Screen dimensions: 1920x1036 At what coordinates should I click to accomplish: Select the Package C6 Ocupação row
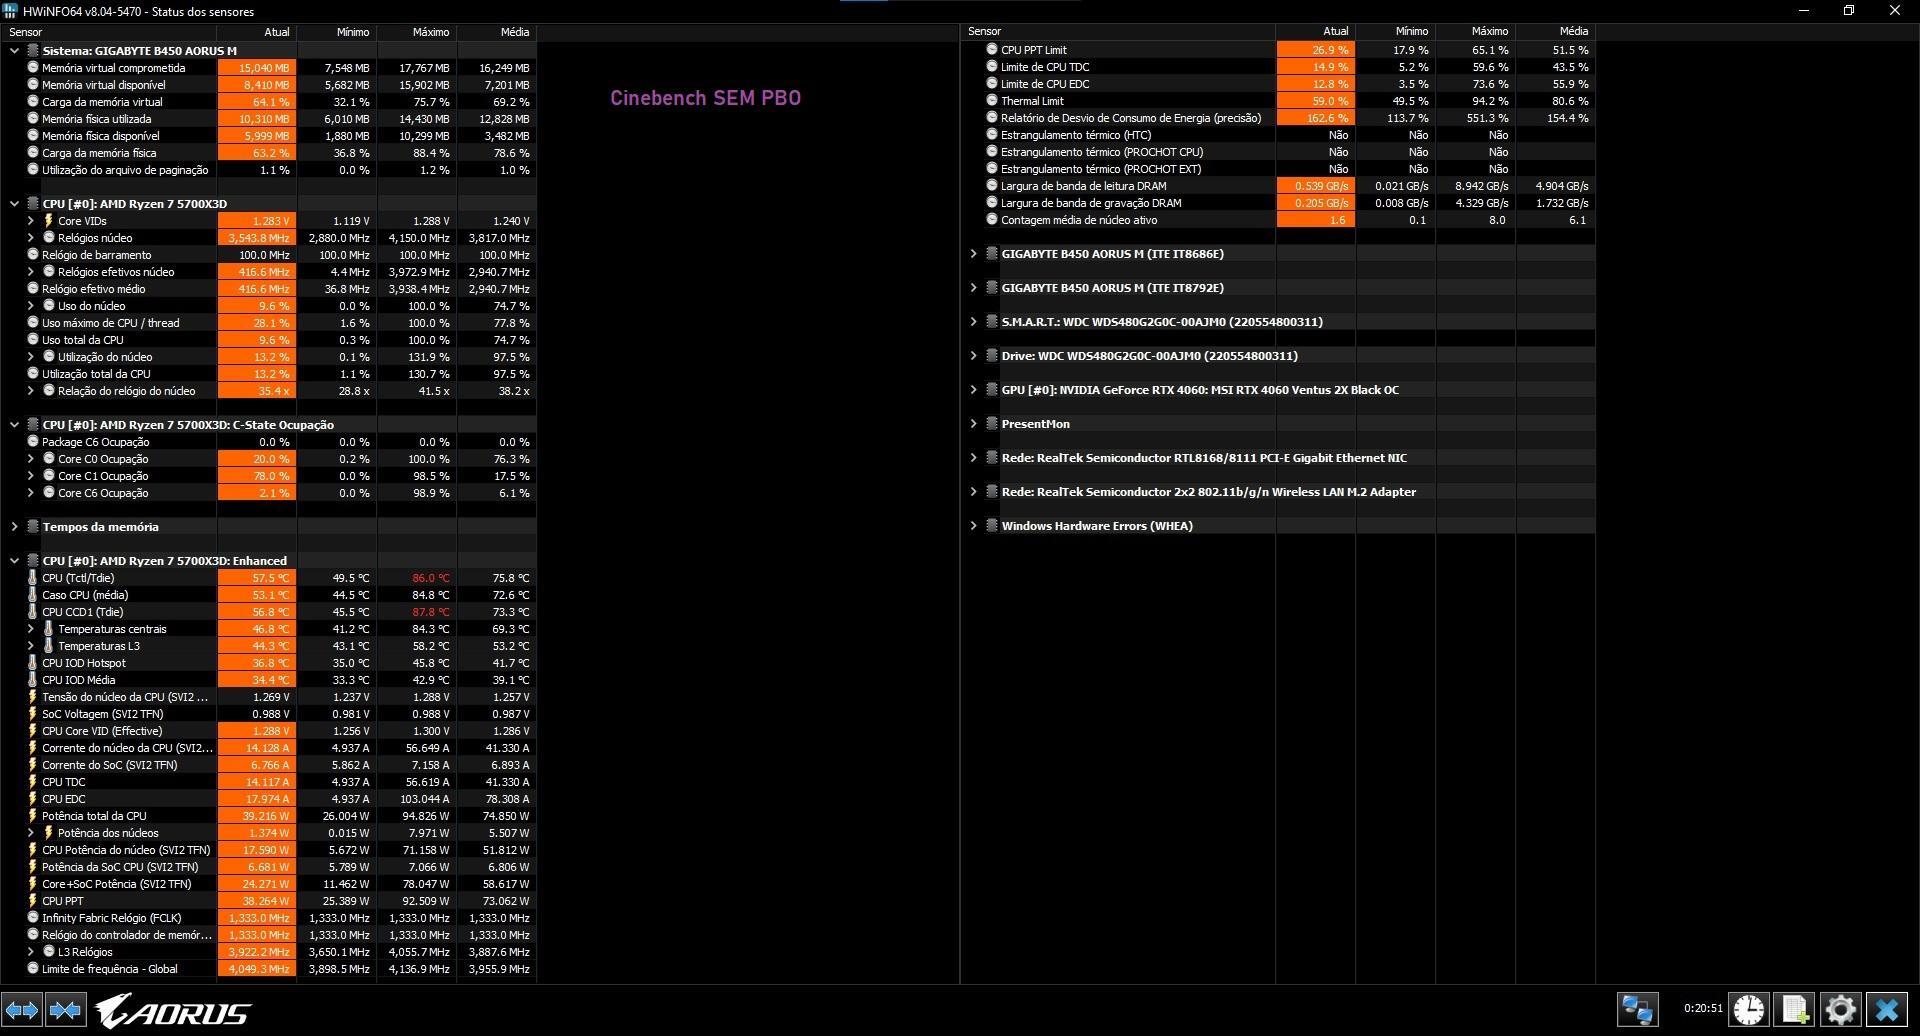pos(269,442)
